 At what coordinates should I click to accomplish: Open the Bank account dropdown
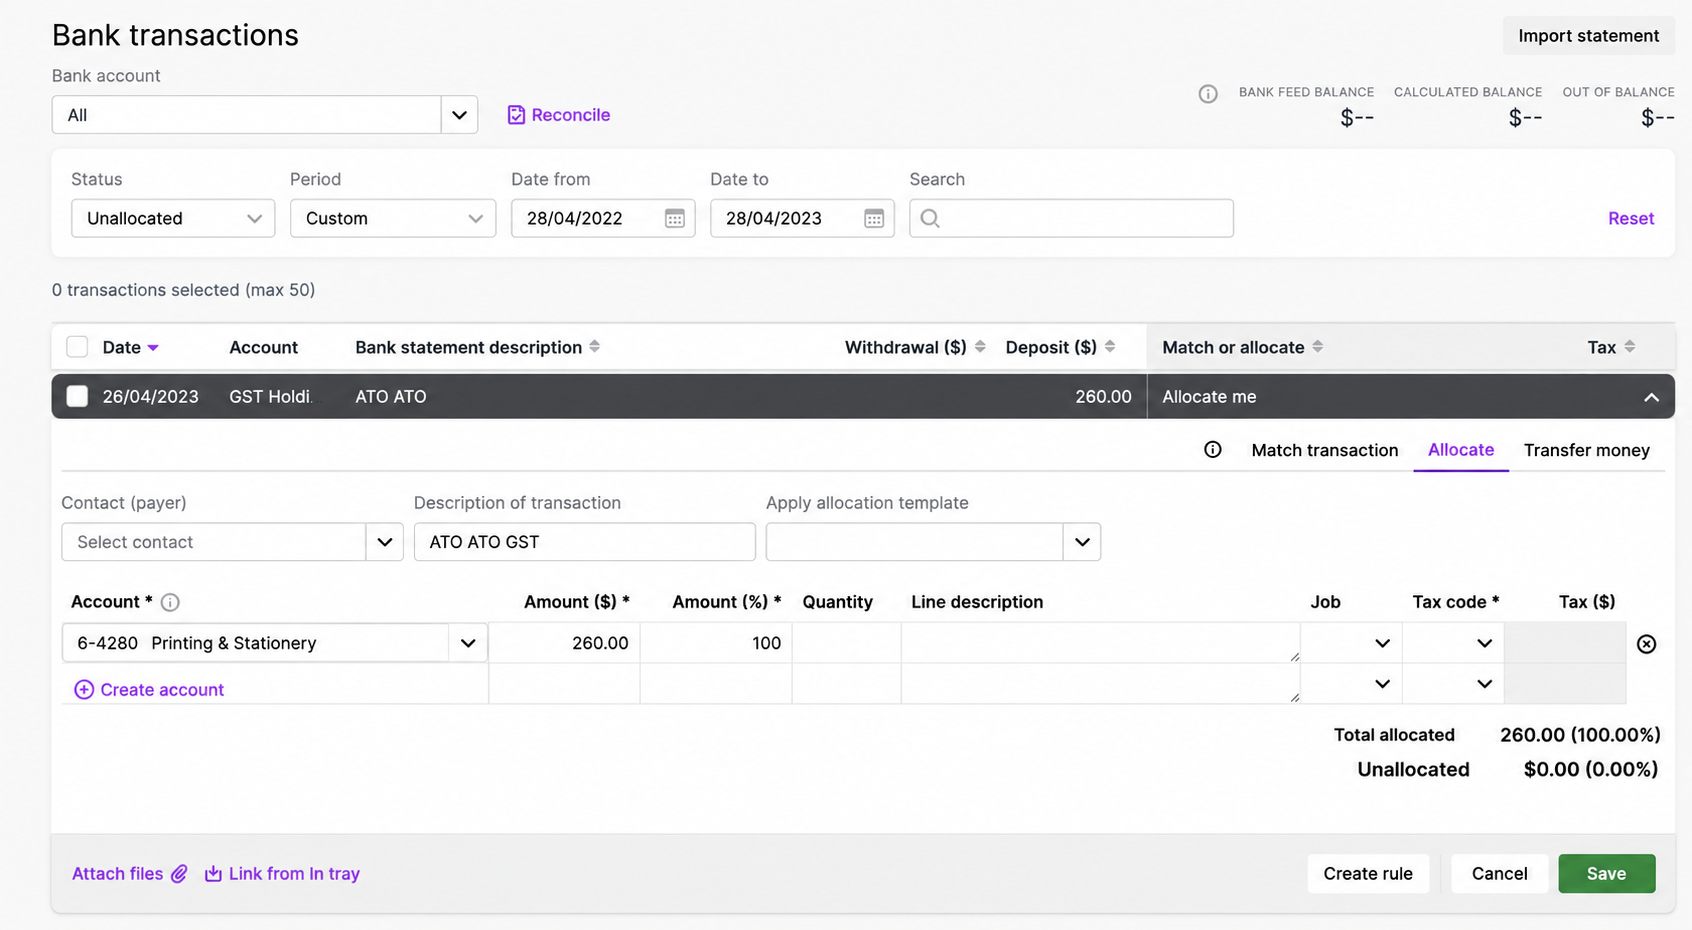pos(459,115)
